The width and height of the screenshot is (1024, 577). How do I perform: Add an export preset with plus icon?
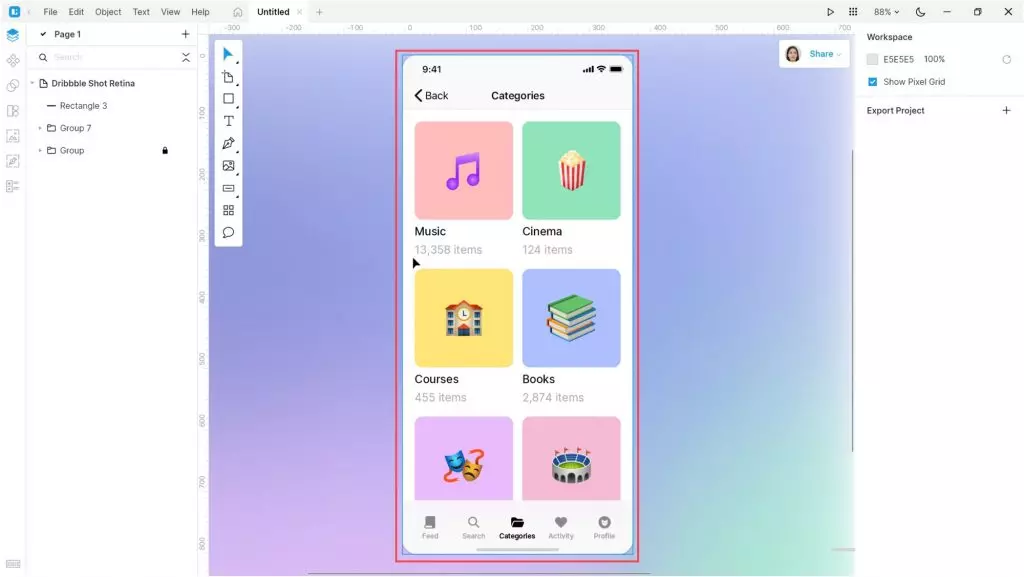1006,110
